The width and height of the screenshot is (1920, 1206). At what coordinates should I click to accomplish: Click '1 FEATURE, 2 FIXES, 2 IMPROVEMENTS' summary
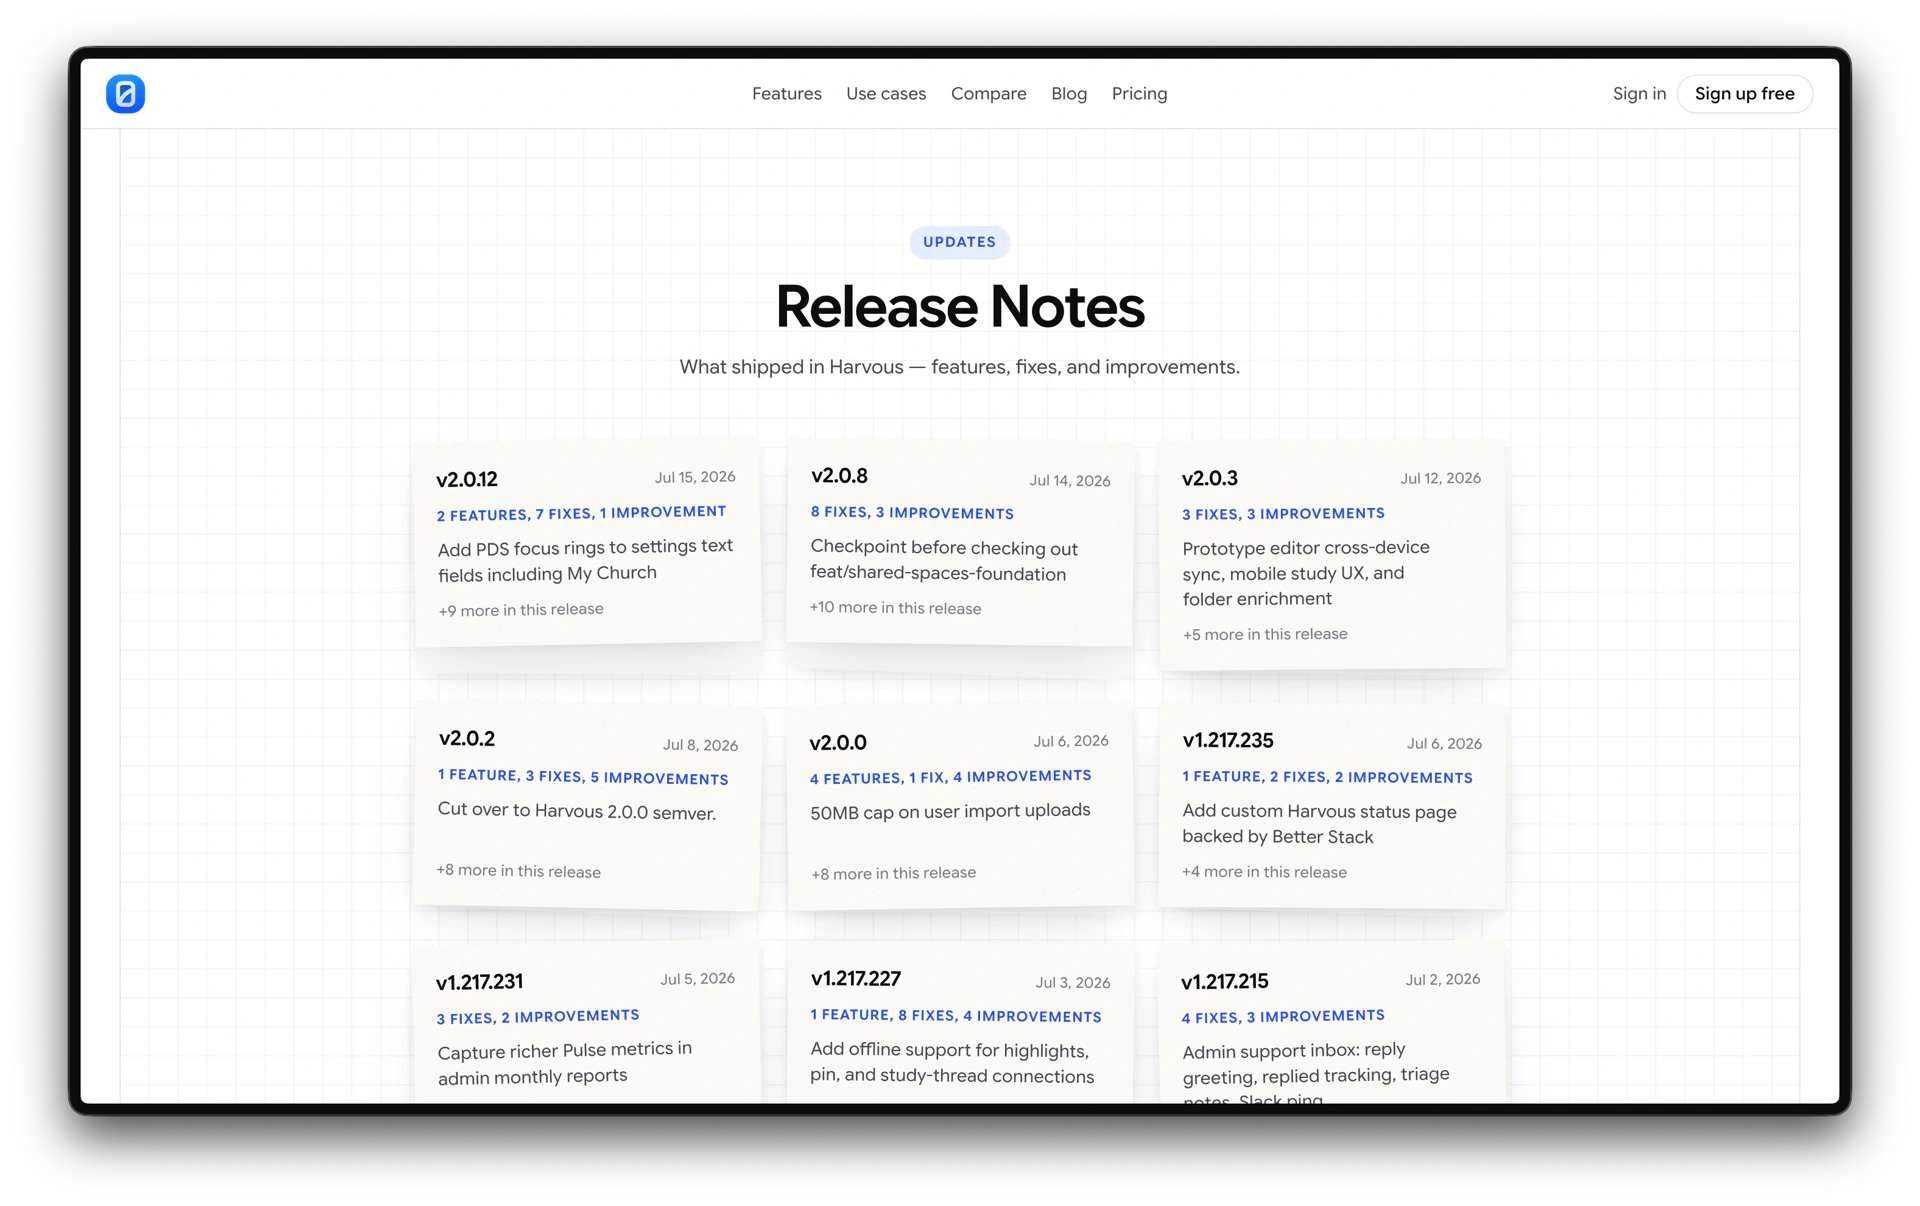[1327, 777]
